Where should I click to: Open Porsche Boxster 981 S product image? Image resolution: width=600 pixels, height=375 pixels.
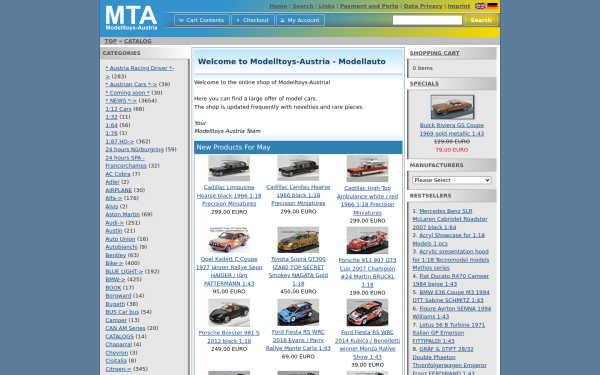pos(229,313)
